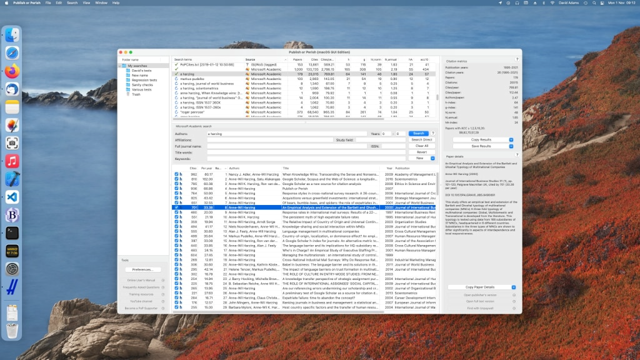Sort results by the Year column header
Image resolution: width=640 pixels, height=360 pixels.
pyautogui.click(x=389, y=168)
